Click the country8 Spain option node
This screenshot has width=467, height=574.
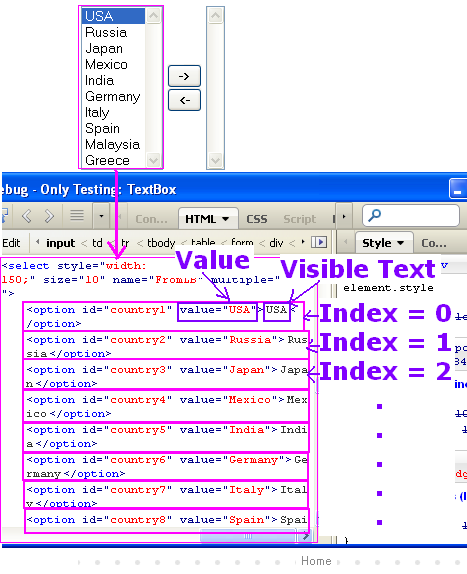[x=167, y=520]
